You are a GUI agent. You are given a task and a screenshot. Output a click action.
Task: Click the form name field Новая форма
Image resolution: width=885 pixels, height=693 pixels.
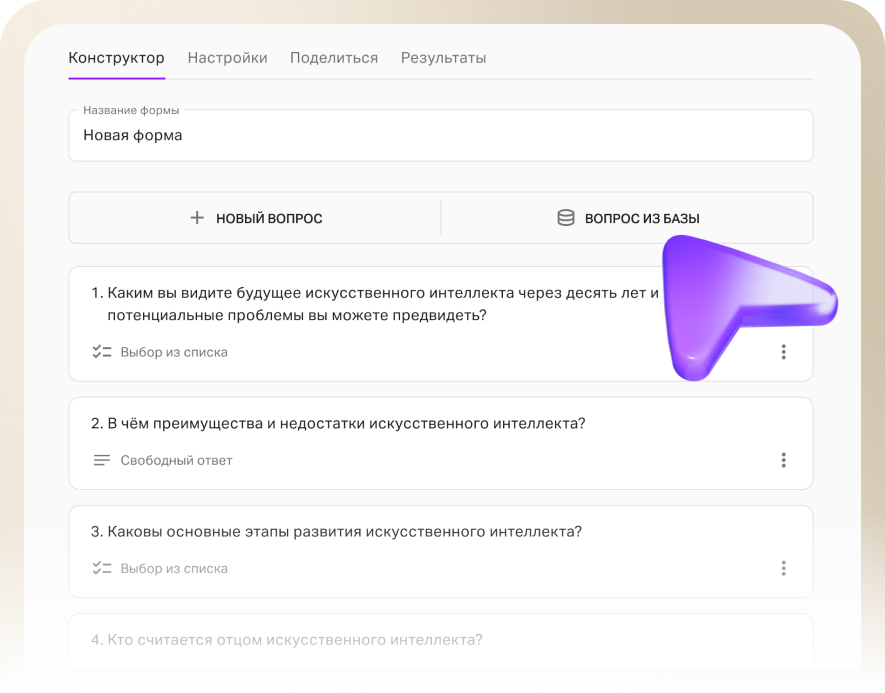tap(440, 136)
